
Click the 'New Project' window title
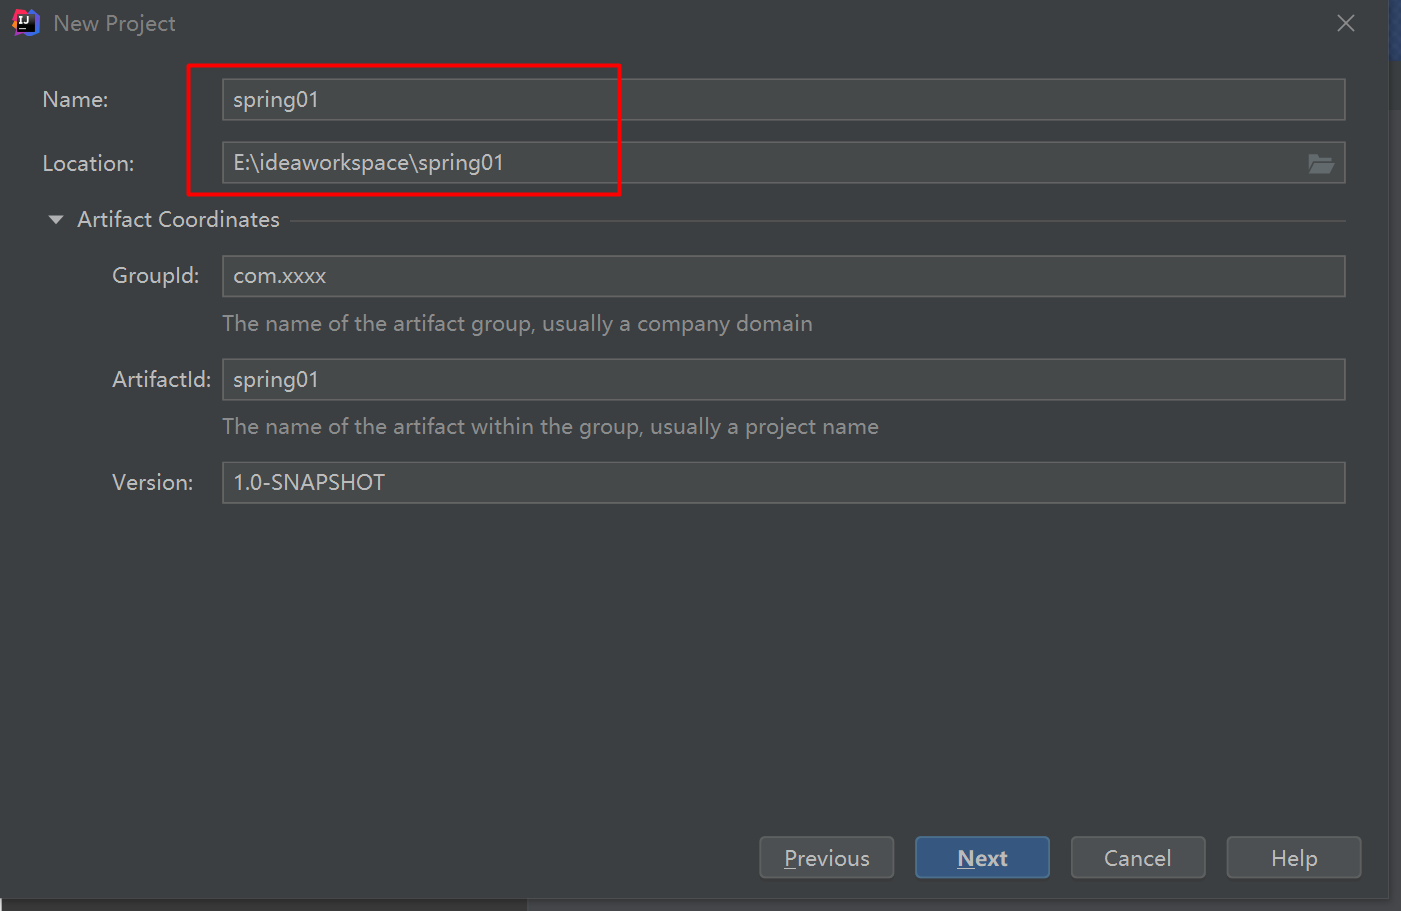[x=114, y=23]
